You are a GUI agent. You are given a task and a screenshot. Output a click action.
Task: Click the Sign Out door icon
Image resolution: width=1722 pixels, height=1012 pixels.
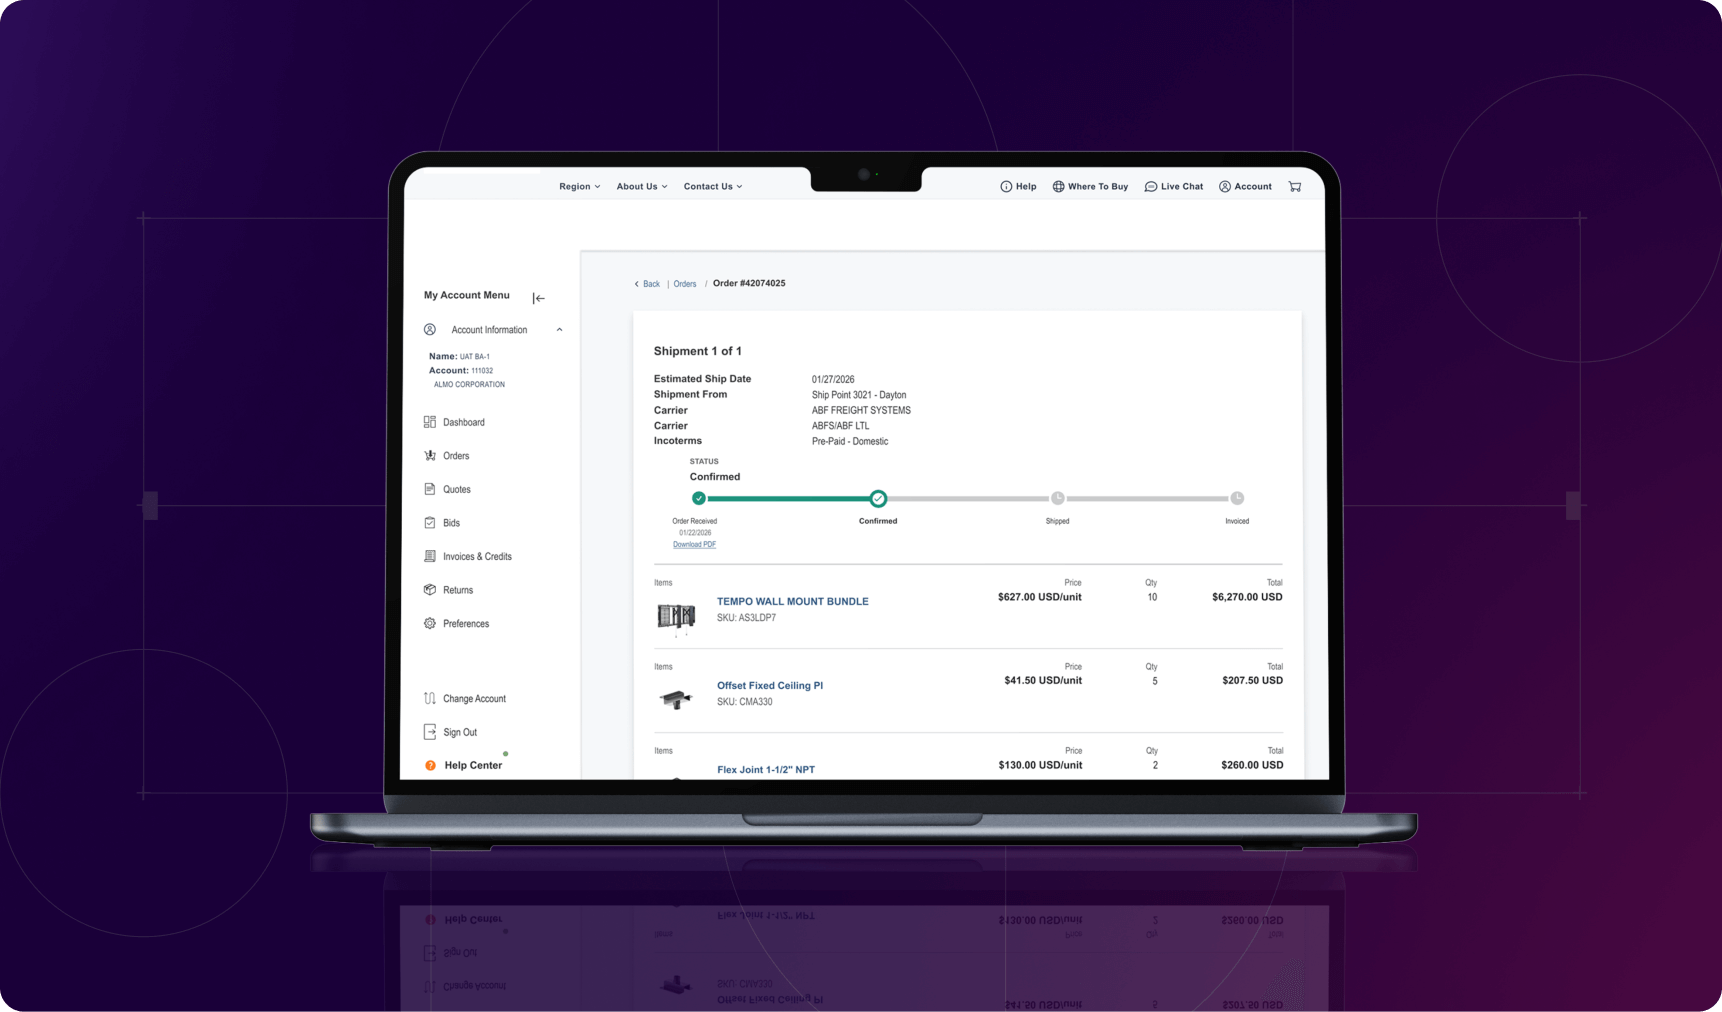[430, 732]
